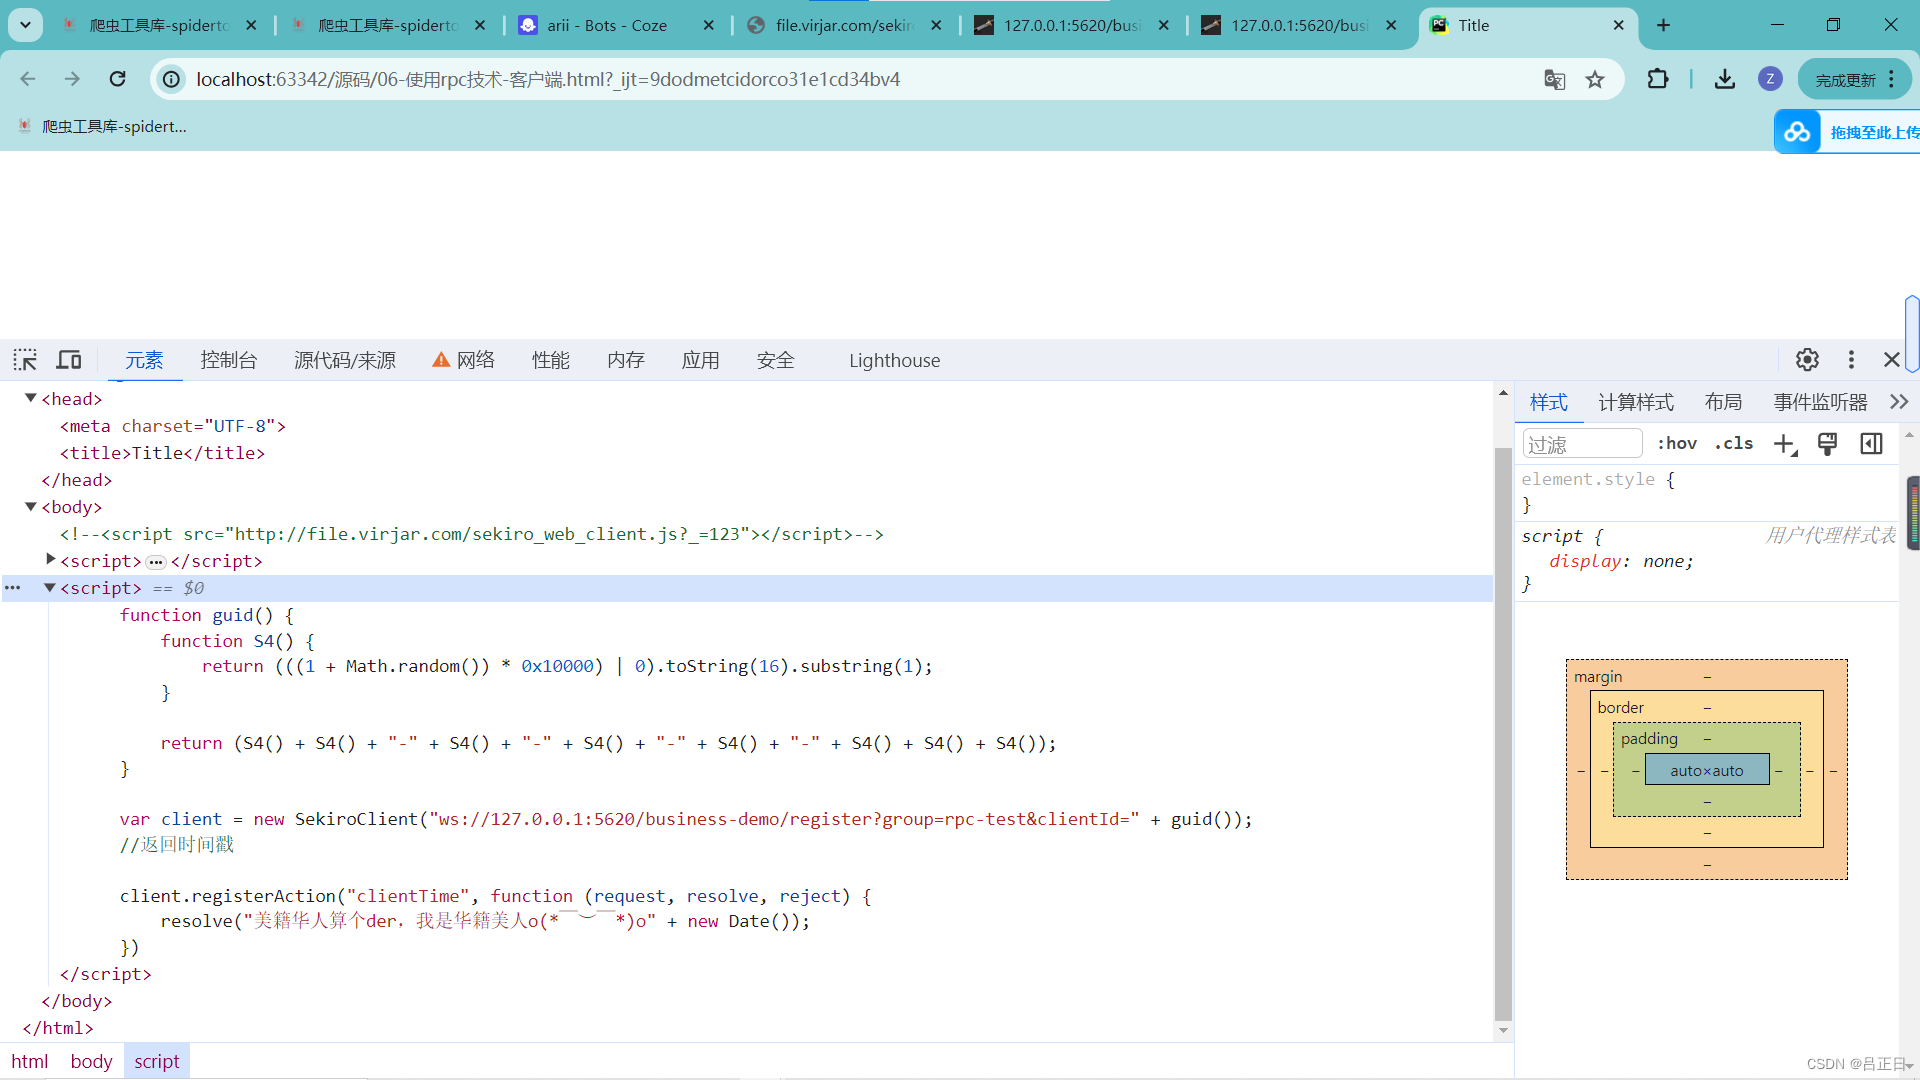Toggle the rendering emulation paintbrush icon
Image resolution: width=1920 pixels, height=1080 pixels.
1827,444
